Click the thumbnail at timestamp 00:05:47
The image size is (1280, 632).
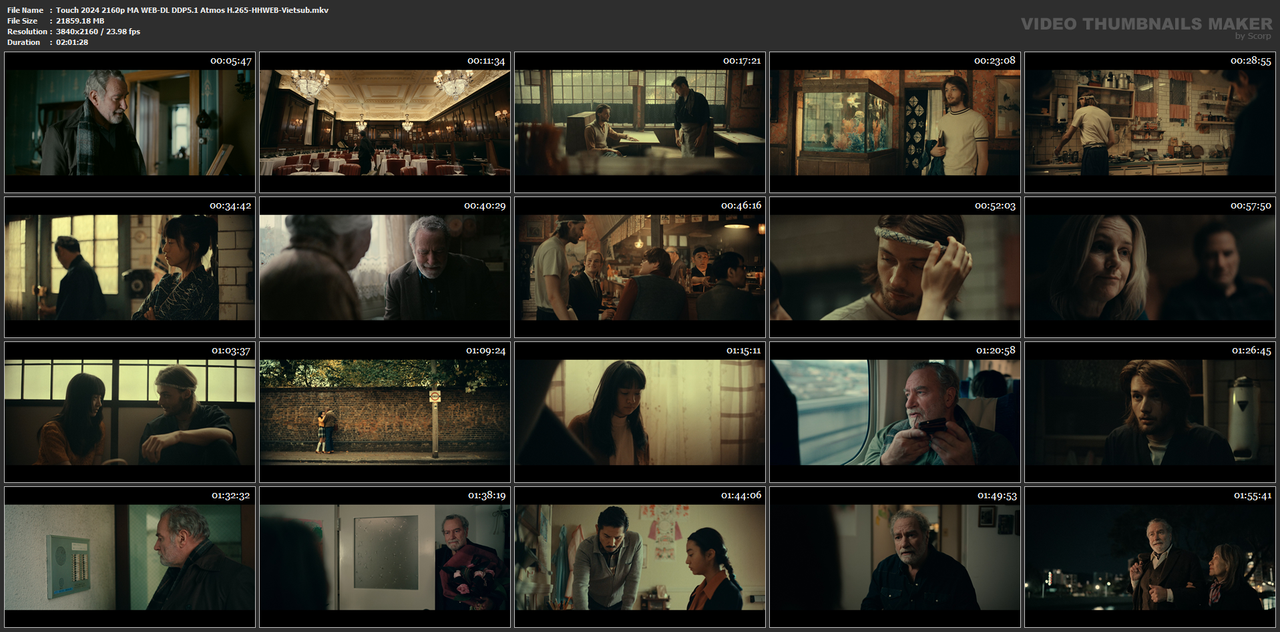click(x=129, y=122)
